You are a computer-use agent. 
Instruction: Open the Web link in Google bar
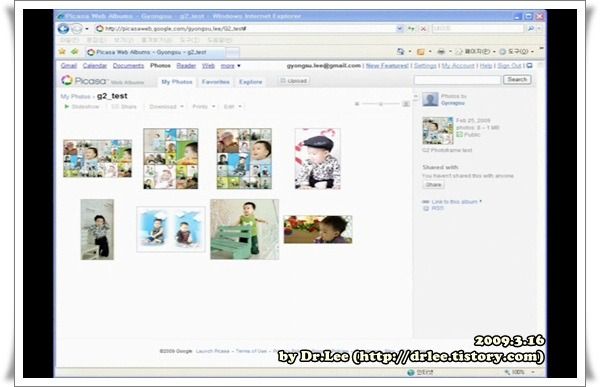pos(208,66)
